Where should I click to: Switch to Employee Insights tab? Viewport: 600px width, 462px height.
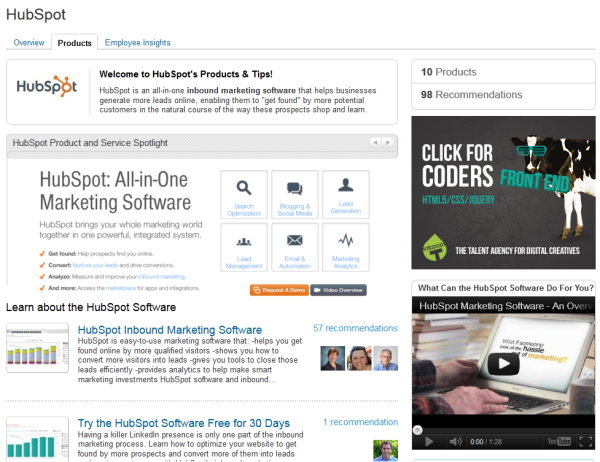(x=137, y=42)
